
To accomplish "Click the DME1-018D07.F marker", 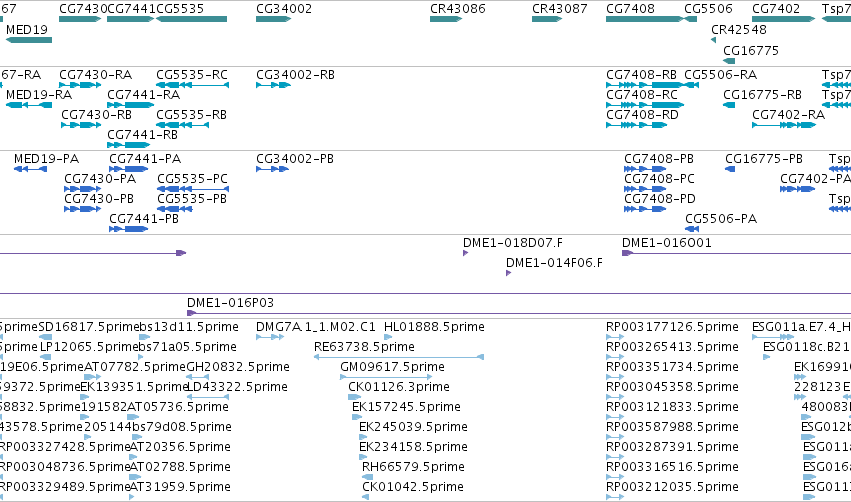I will pyautogui.click(x=465, y=253).
